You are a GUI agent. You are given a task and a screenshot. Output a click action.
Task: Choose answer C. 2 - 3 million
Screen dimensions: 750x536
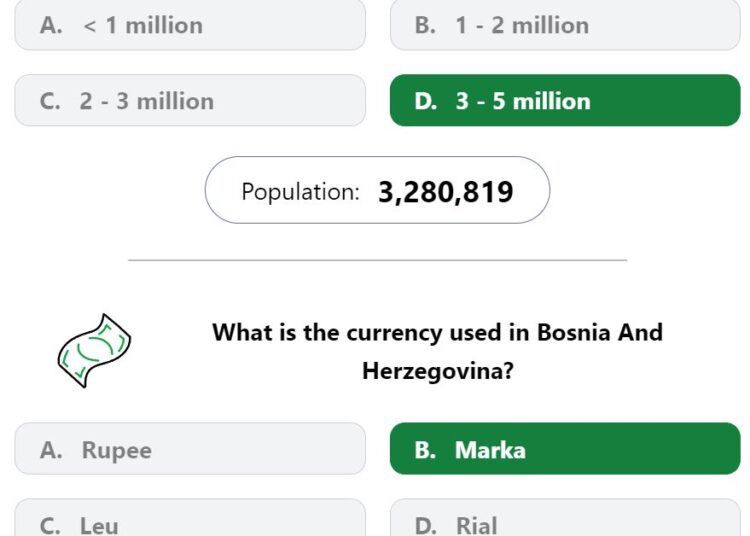click(x=190, y=100)
